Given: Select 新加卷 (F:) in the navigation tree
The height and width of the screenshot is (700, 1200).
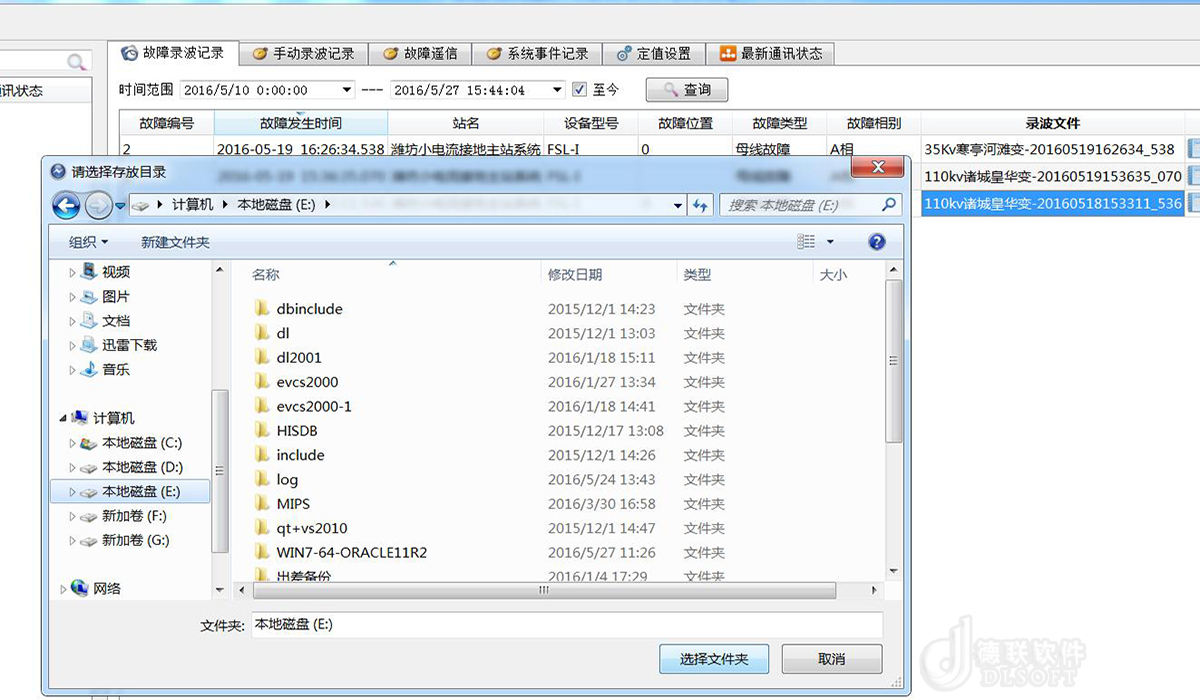Looking at the screenshot, I should coord(134,516).
